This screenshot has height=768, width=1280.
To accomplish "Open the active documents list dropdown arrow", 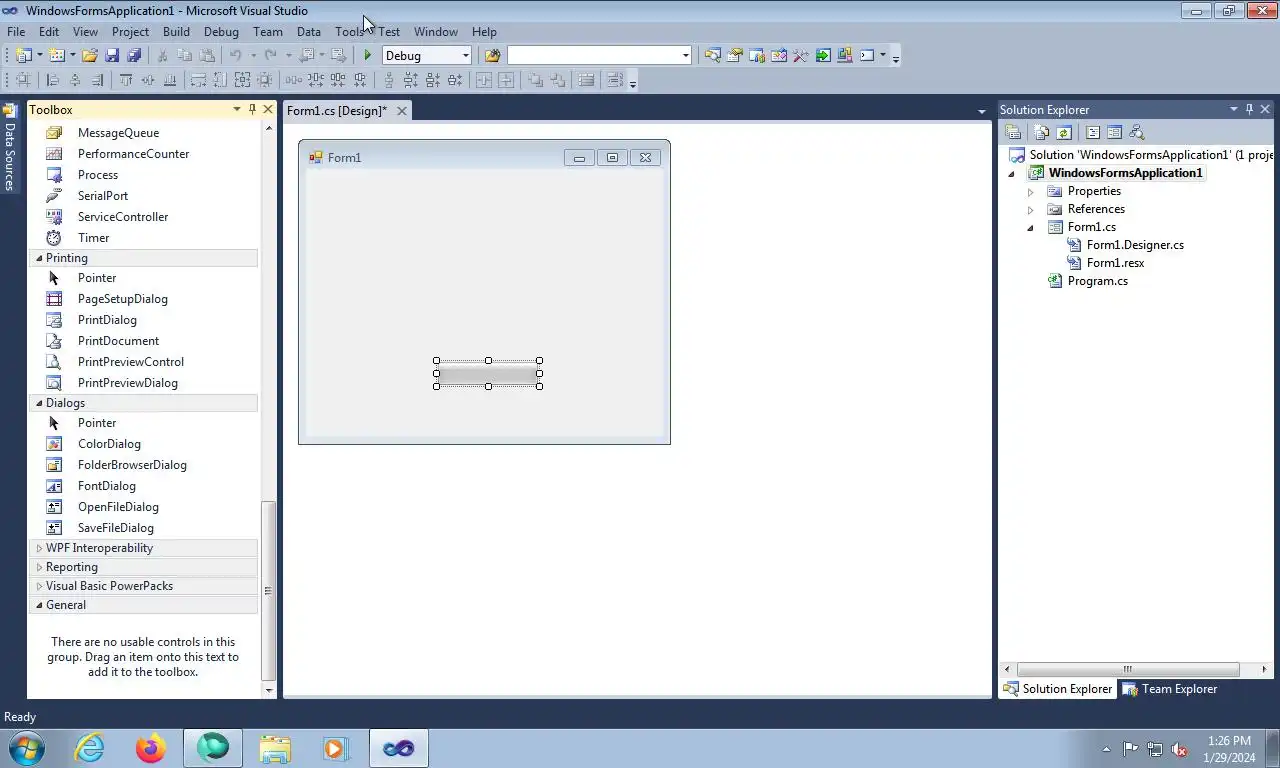I will (982, 111).
